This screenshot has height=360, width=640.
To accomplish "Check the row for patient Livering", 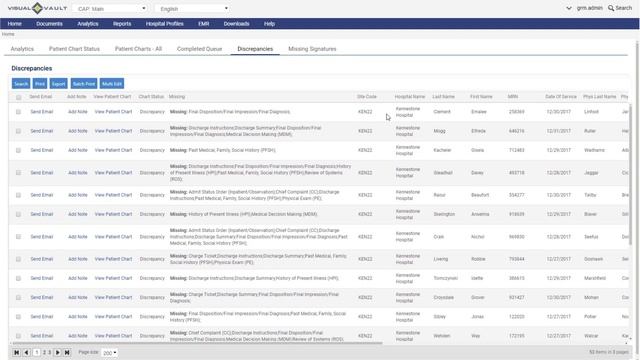I will [18, 259].
